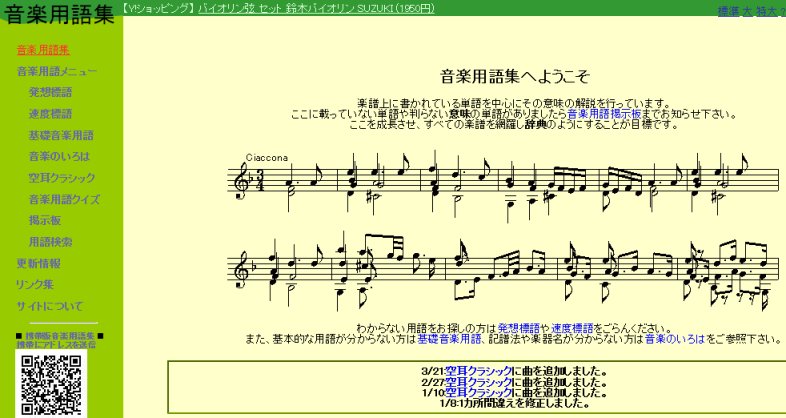Image resolution: width=786 pixels, height=418 pixels.
Task: Open 空耳クラシック link in 1/10 update
Action: pyautogui.click(x=479, y=392)
